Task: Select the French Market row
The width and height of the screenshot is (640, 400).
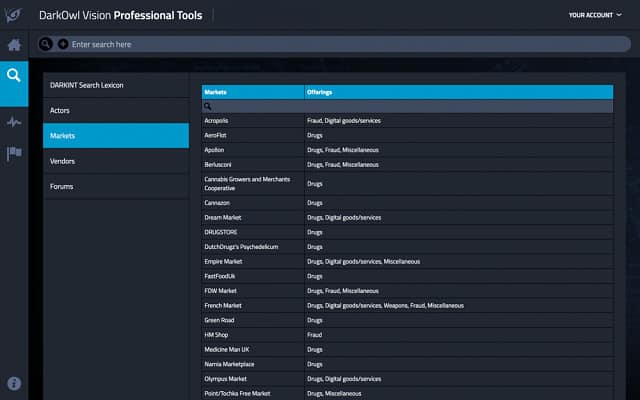Action: (x=407, y=306)
